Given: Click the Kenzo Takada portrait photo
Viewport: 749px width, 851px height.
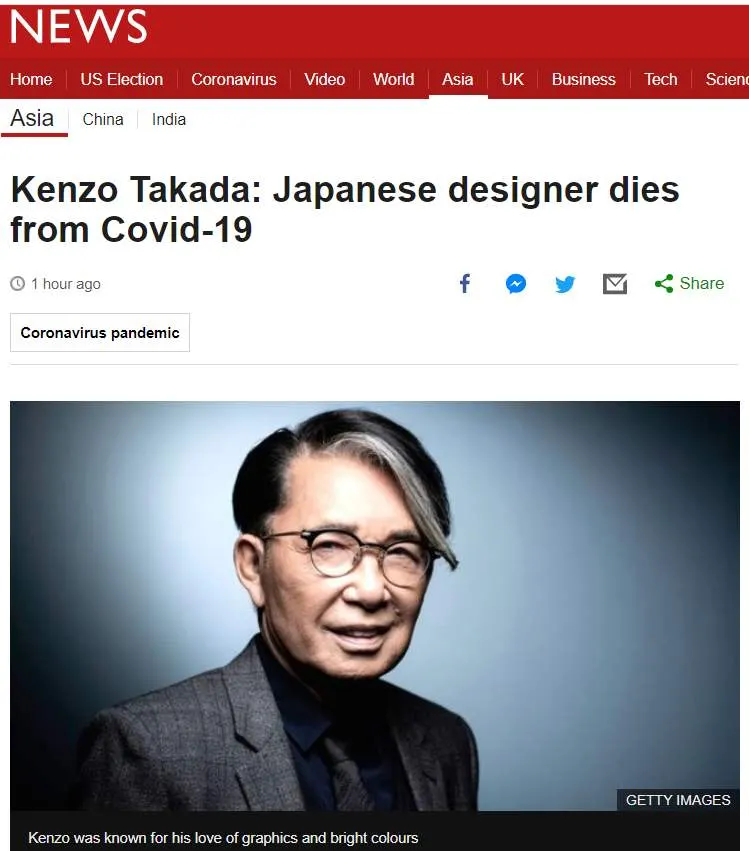Looking at the screenshot, I should pyautogui.click(x=374, y=606).
